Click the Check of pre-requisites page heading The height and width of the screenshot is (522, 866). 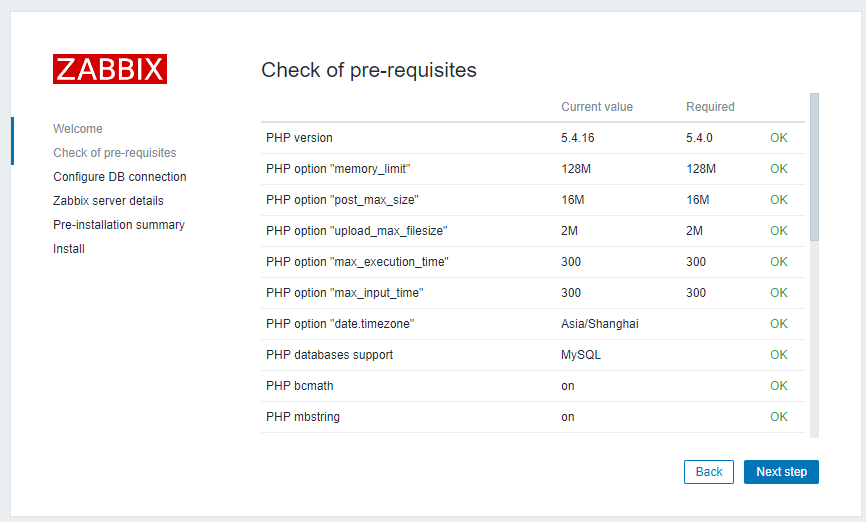tap(368, 70)
